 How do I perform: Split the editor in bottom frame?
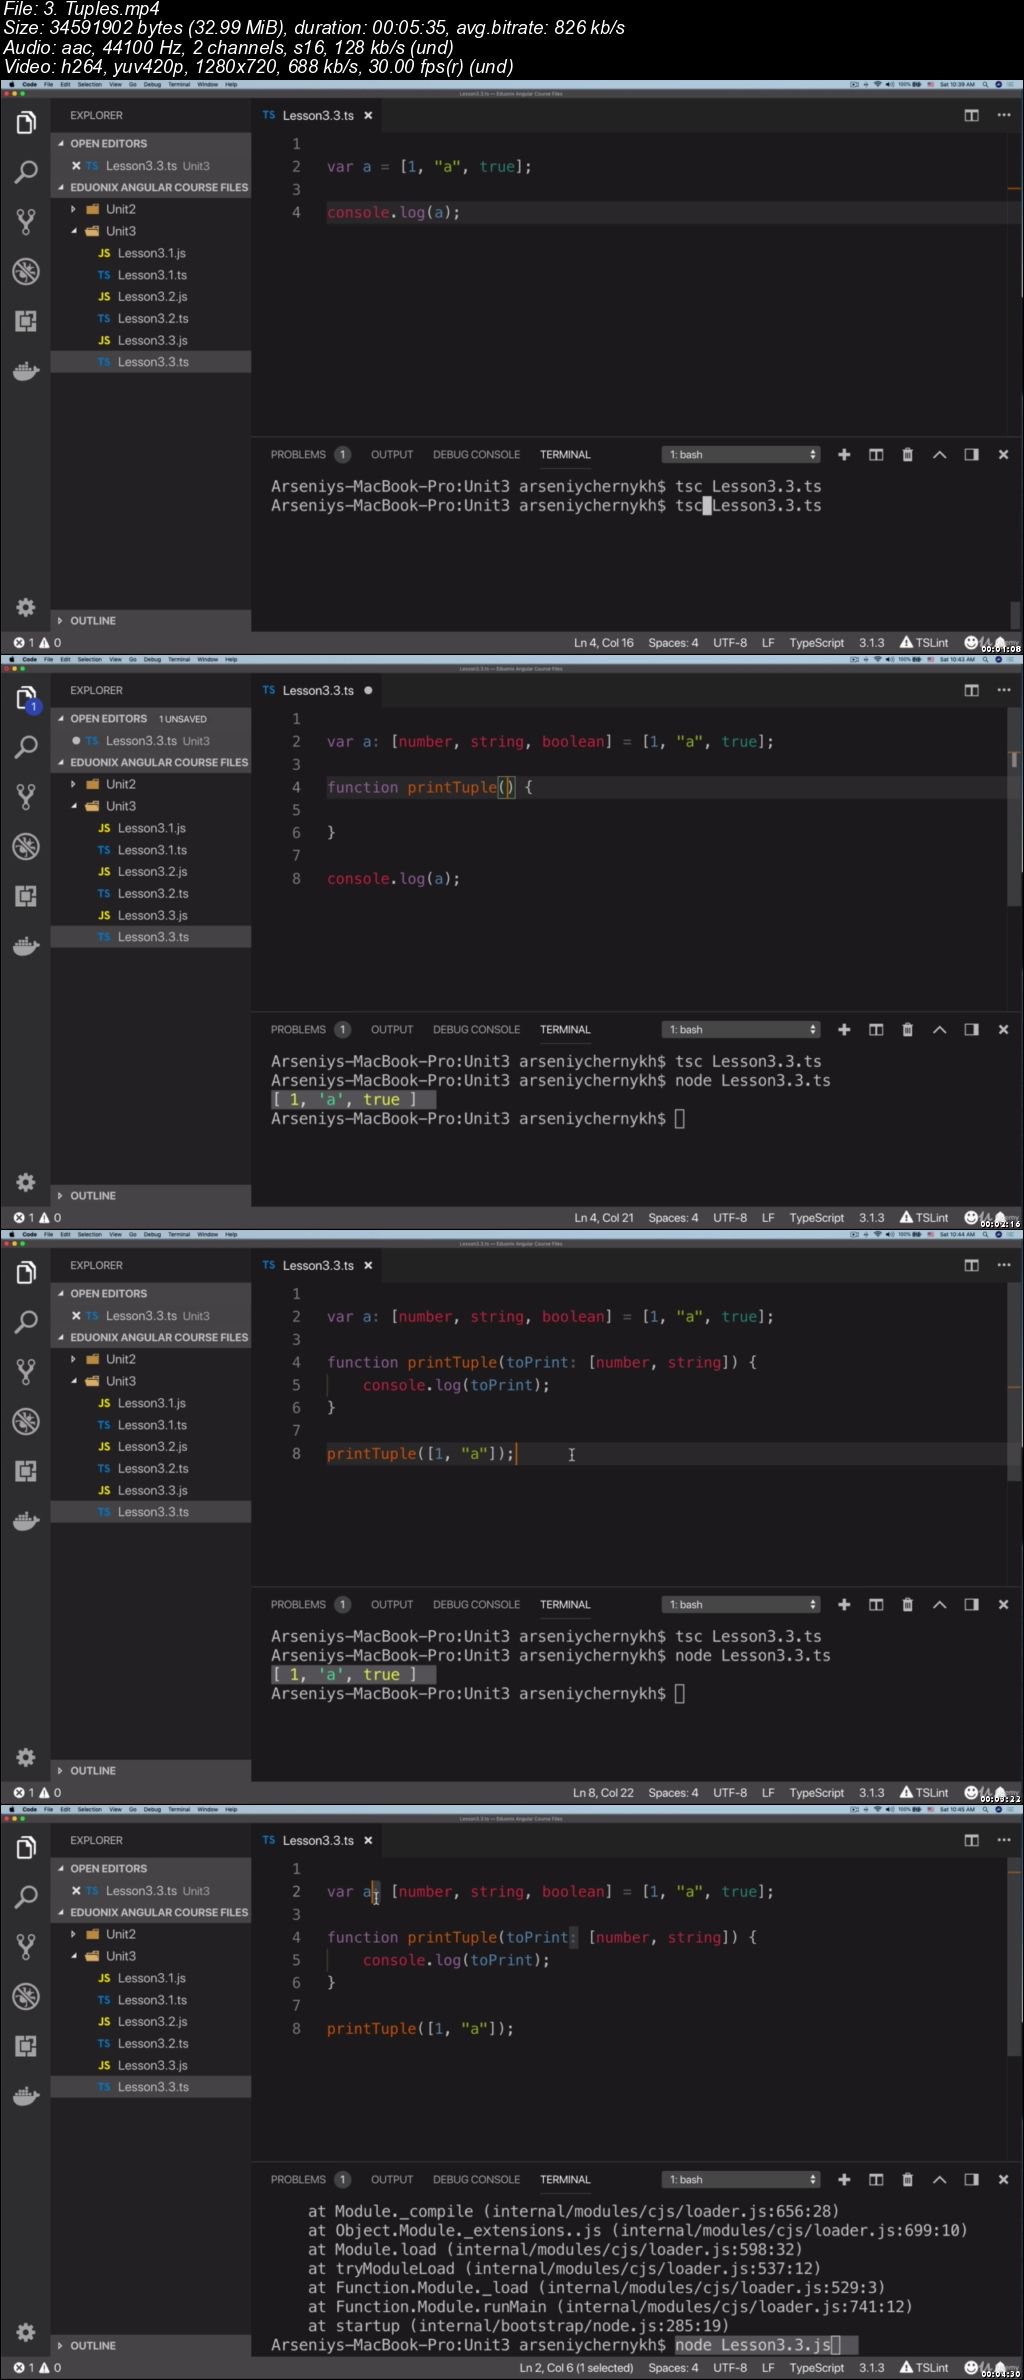(x=971, y=1840)
